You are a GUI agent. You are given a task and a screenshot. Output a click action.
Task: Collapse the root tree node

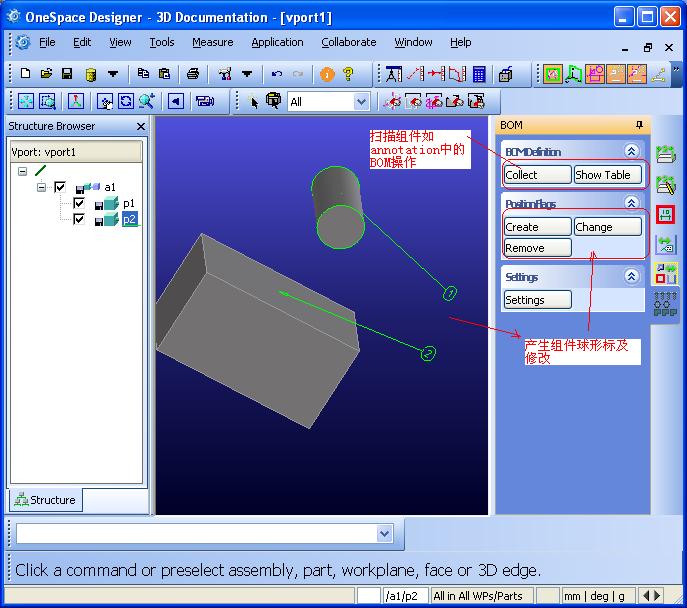point(22,171)
